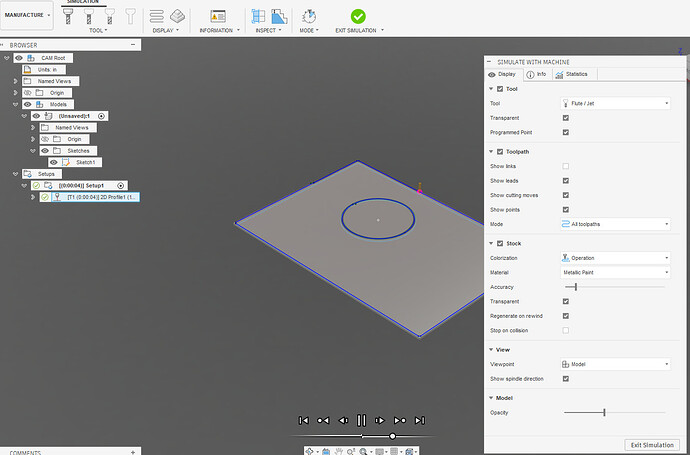Image resolution: width=690 pixels, height=455 pixels.
Task: Enable Stop on collision checkbox
Action: pyautogui.click(x=566, y=330)
